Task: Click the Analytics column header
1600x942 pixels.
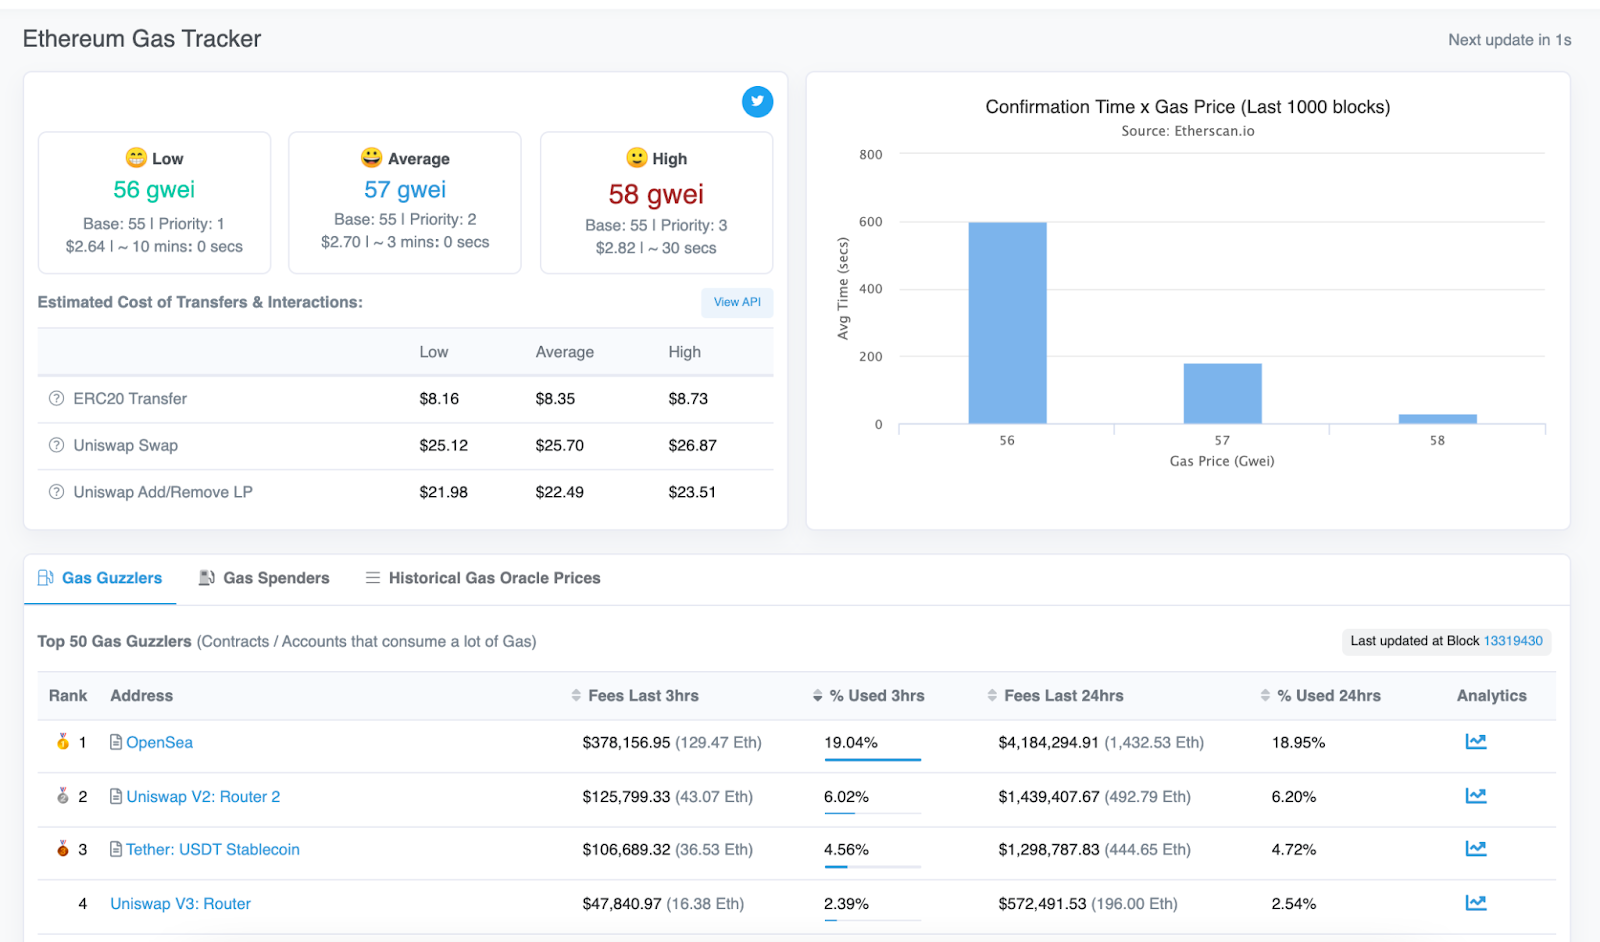Action: [x=1491, y=696]
